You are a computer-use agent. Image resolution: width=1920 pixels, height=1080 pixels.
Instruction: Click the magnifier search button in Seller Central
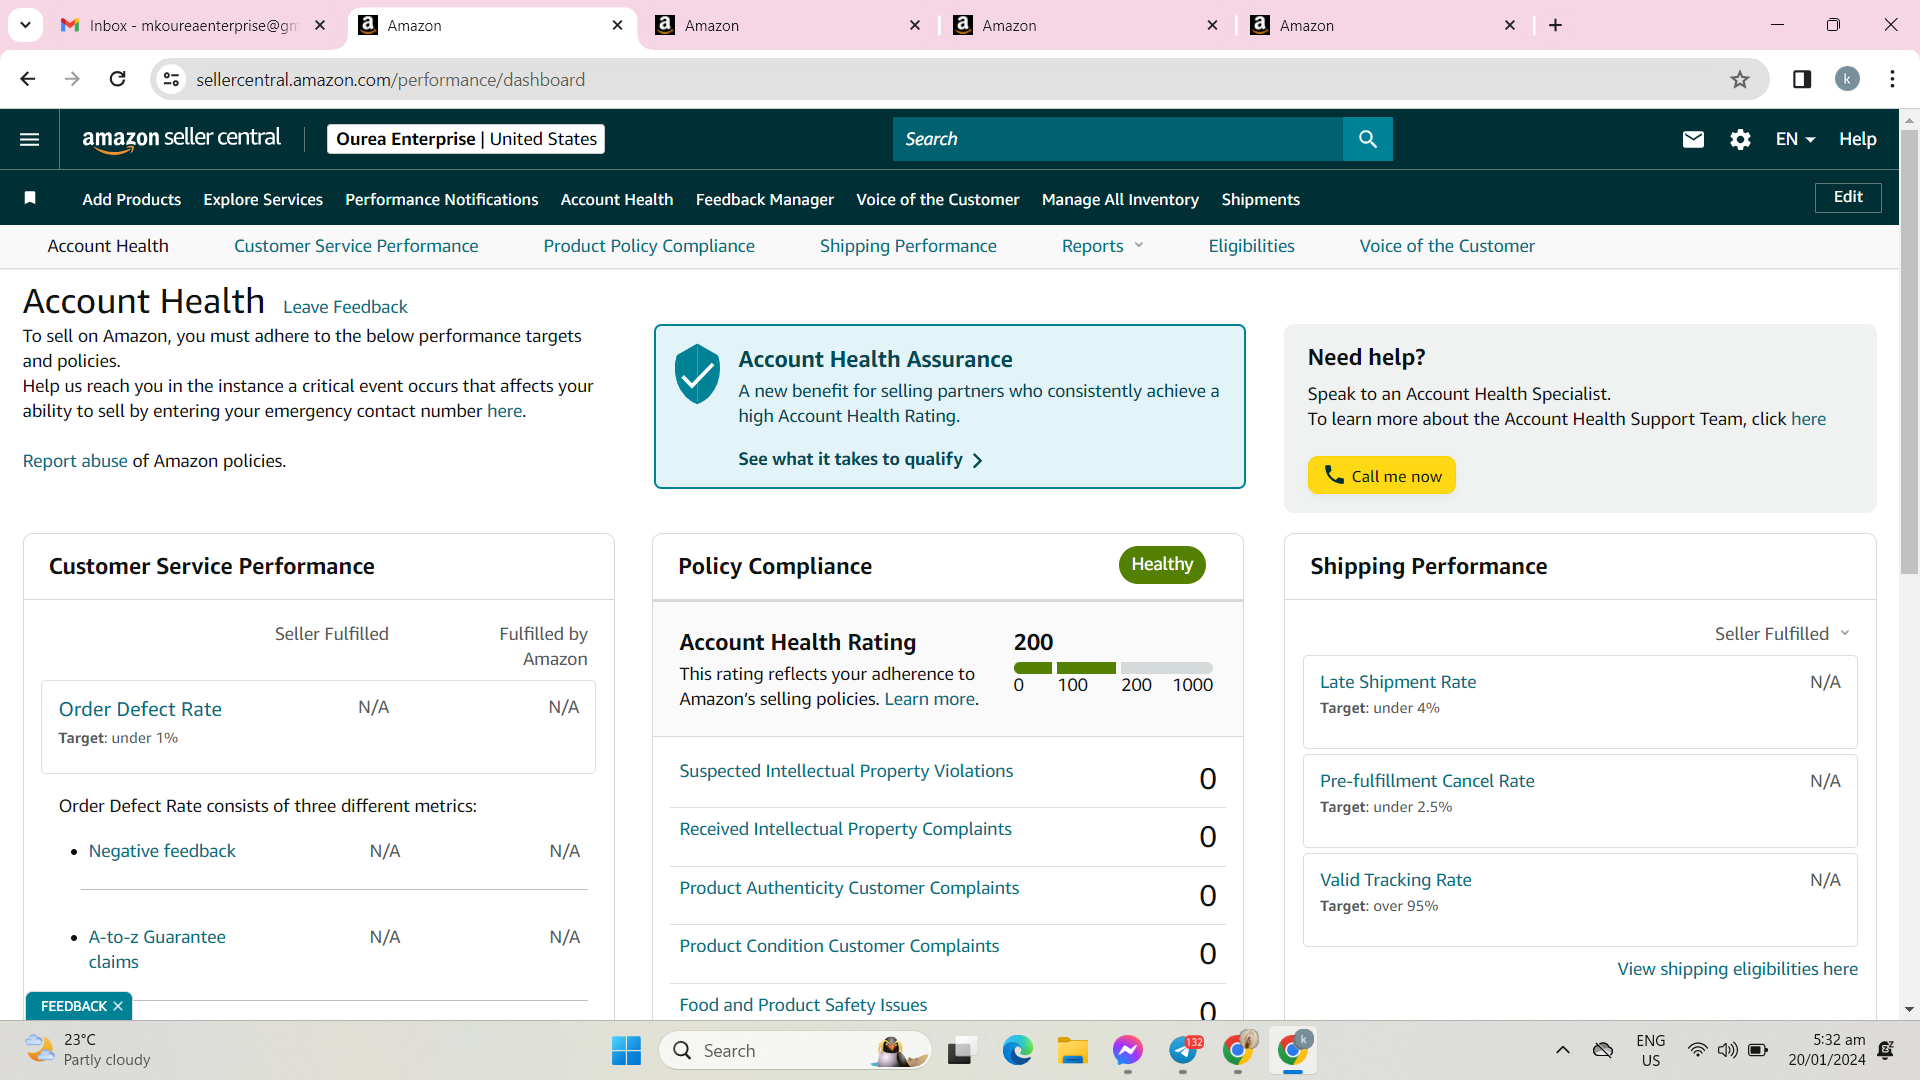1367,139
